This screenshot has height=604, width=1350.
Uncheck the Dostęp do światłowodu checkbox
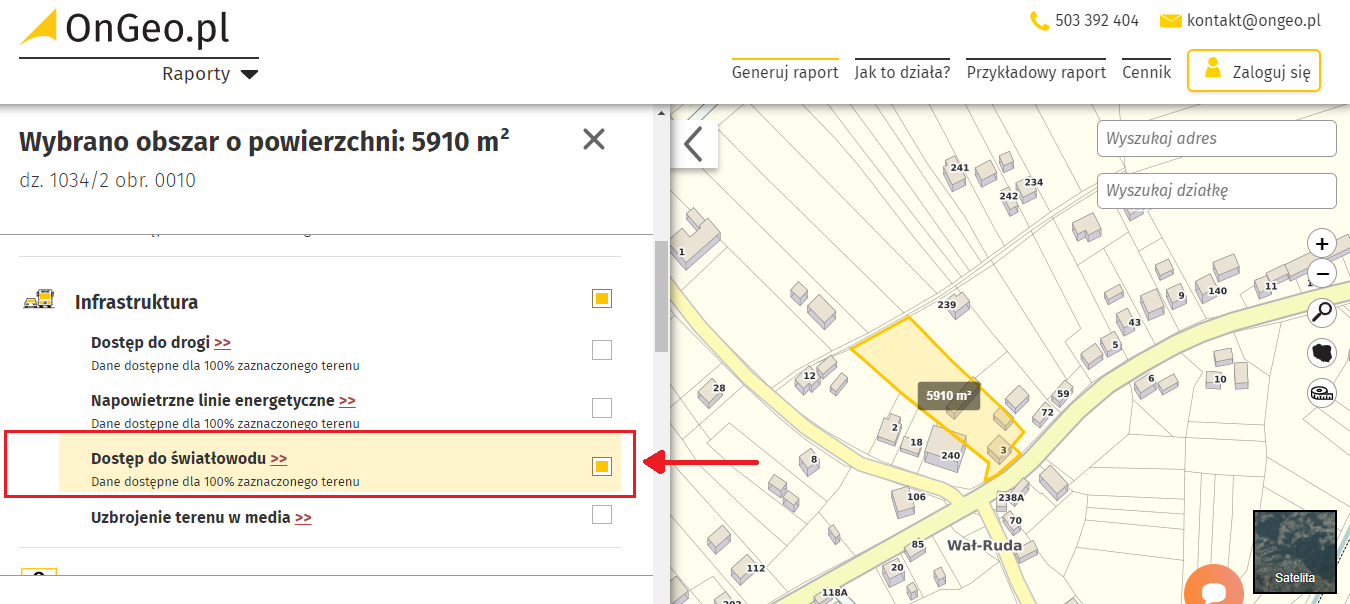(601, 466)
